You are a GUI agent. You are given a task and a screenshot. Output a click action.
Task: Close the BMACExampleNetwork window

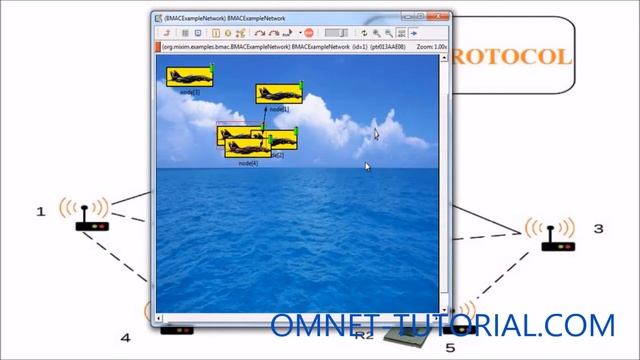pos(439,16)
